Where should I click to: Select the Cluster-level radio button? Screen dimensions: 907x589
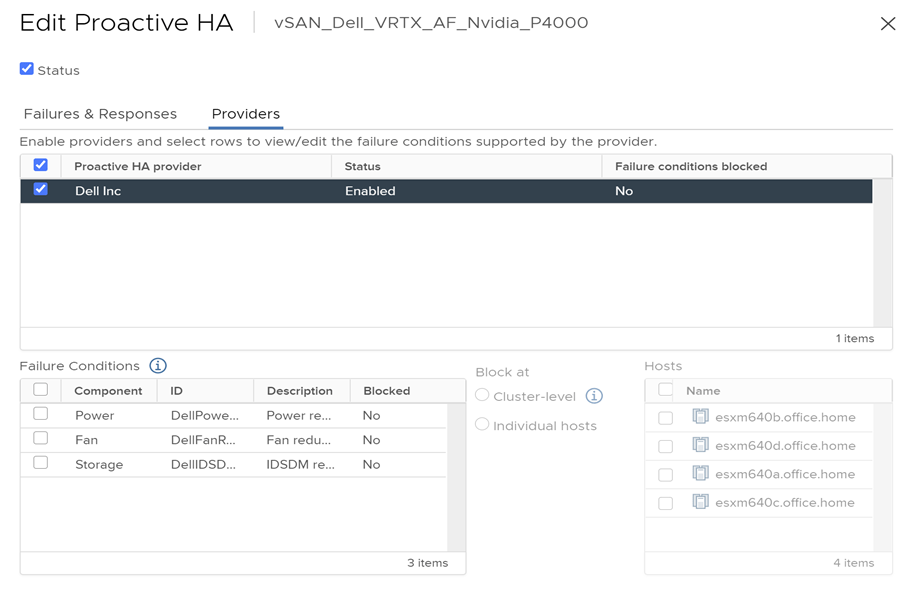[x=482, y=395]
